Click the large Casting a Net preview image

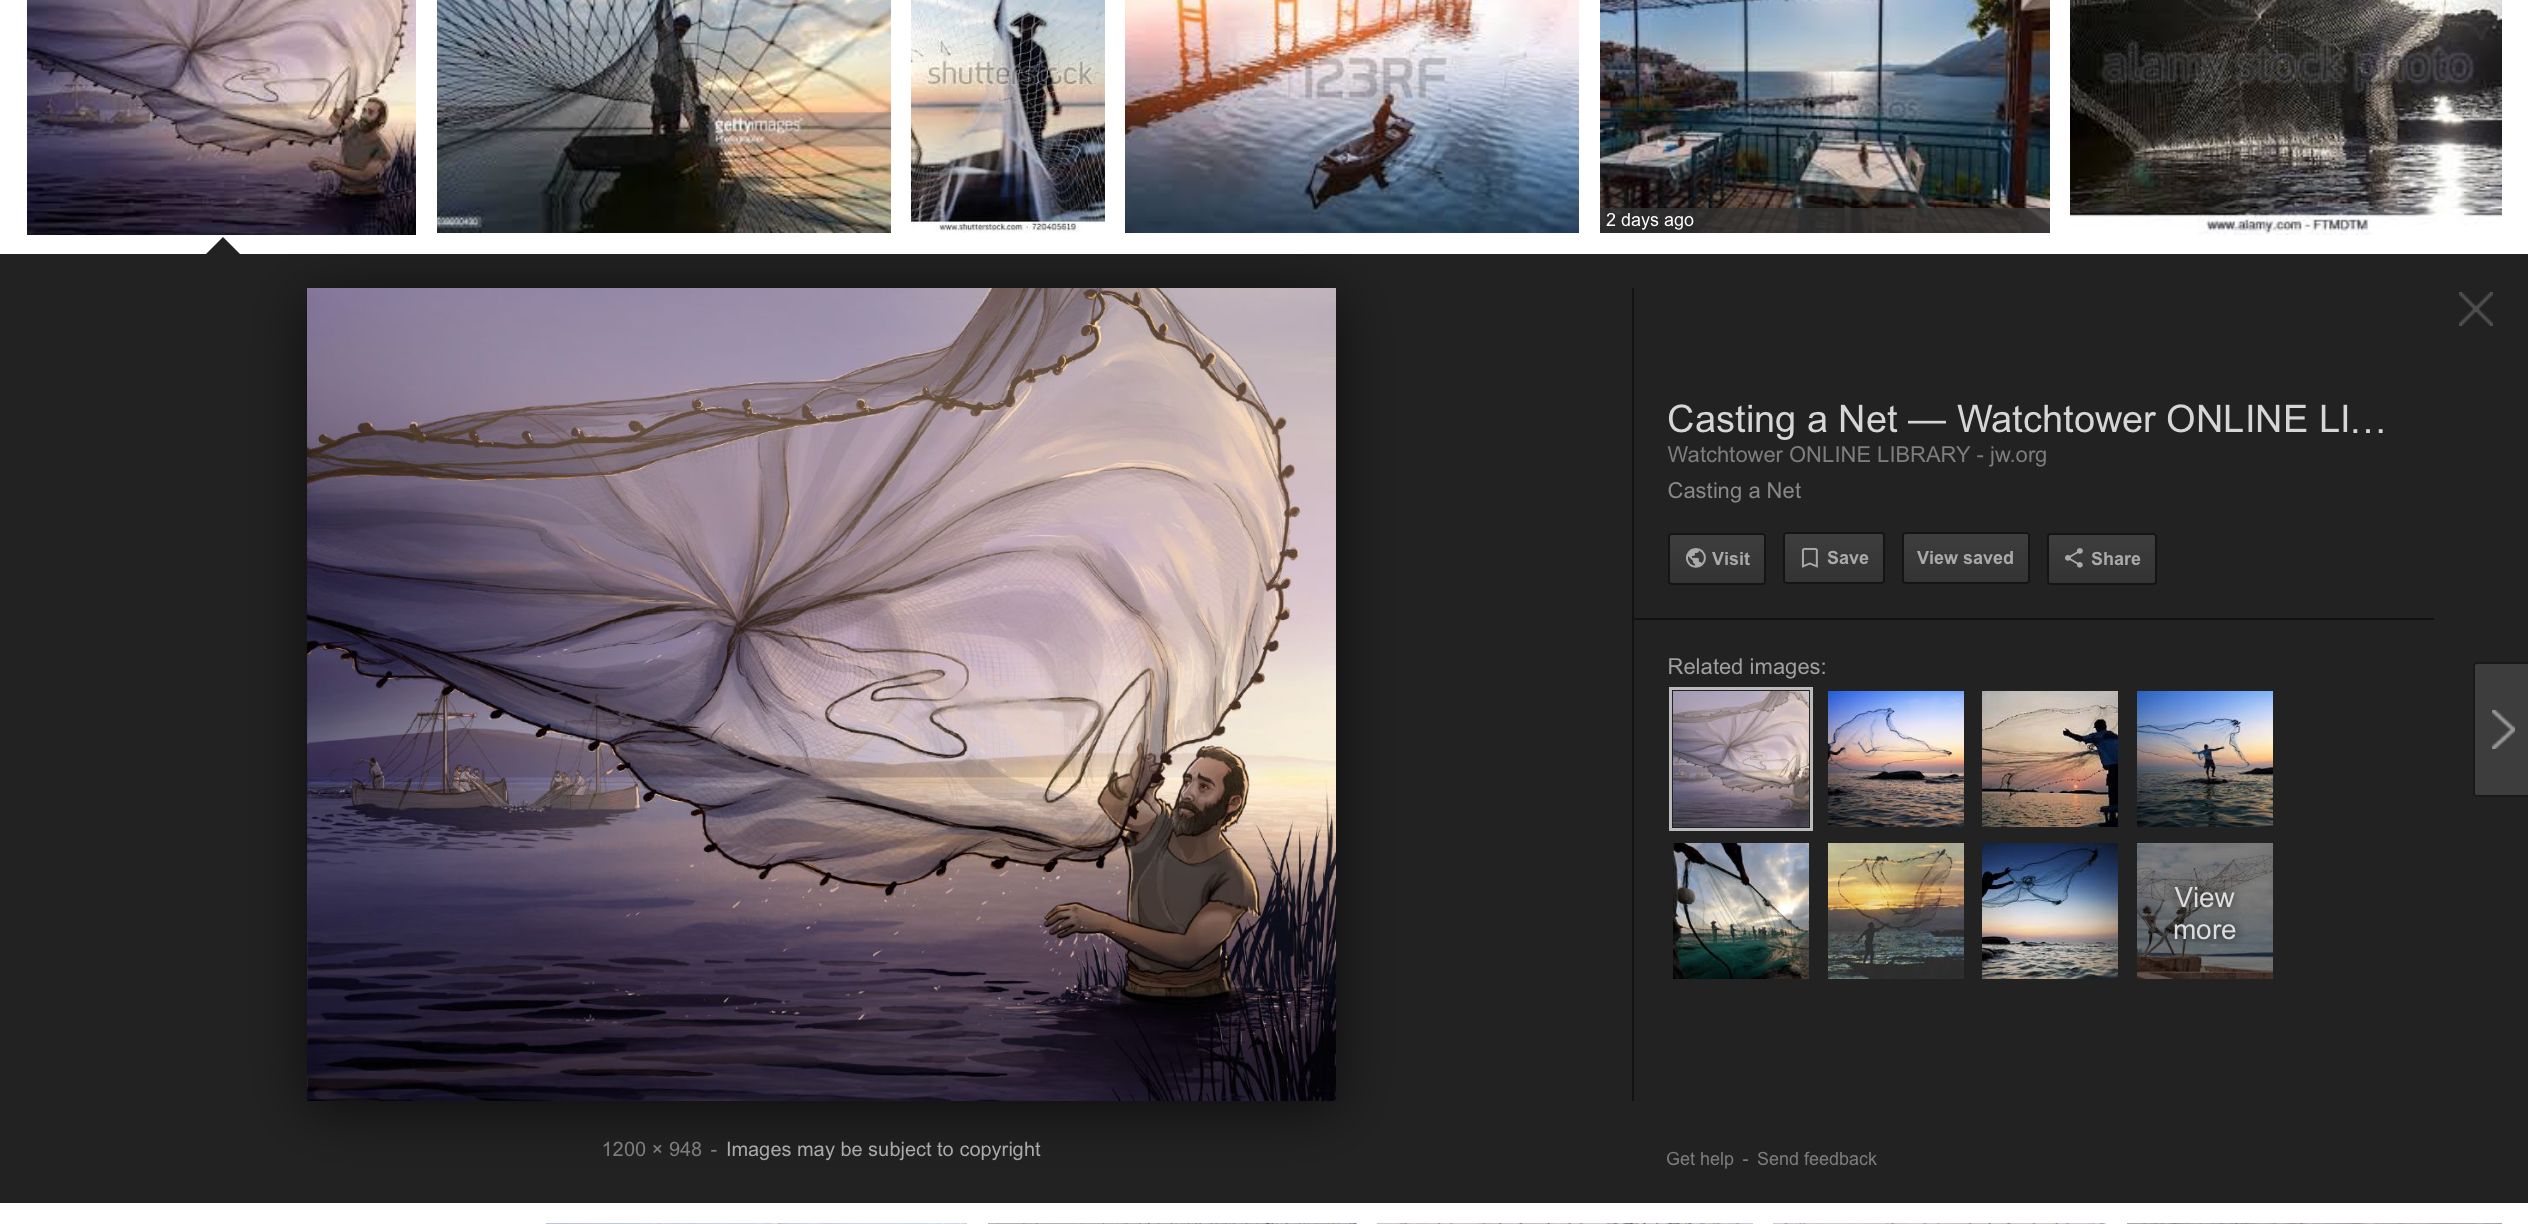click(x=821, y=695)
